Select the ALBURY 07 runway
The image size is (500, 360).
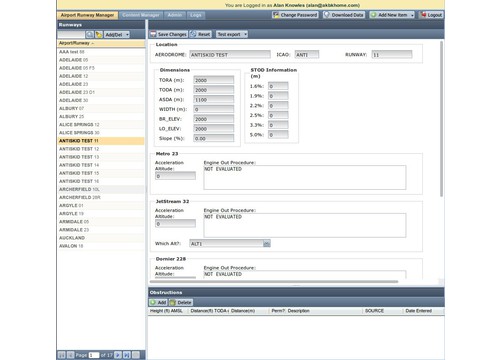pos(101,109)
